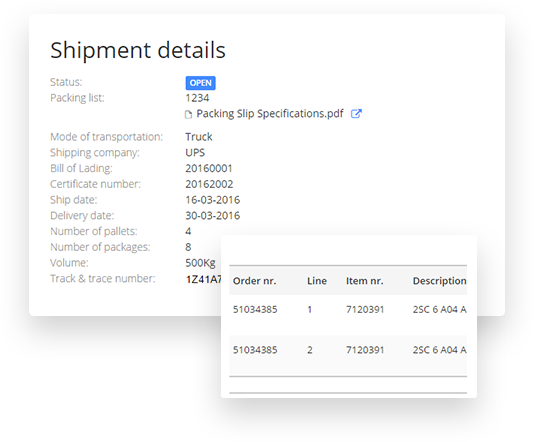Click order 51034385 in line 2 row
The height and width of the screenshot is (442, 534).
point(255,350)
